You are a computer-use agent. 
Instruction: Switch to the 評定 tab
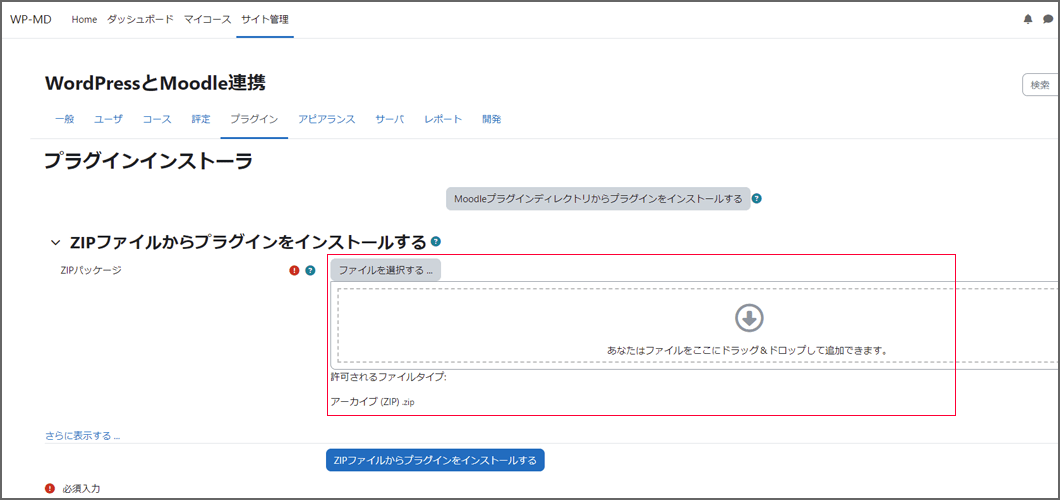[x=201, y=120]
